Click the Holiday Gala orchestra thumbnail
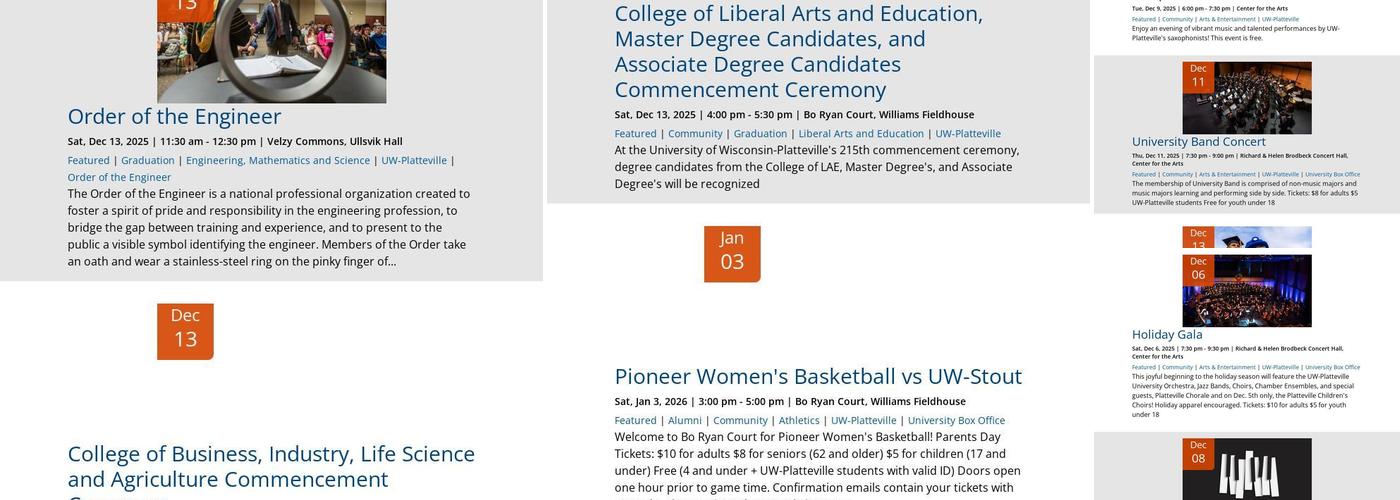 tap(1247, 290)
